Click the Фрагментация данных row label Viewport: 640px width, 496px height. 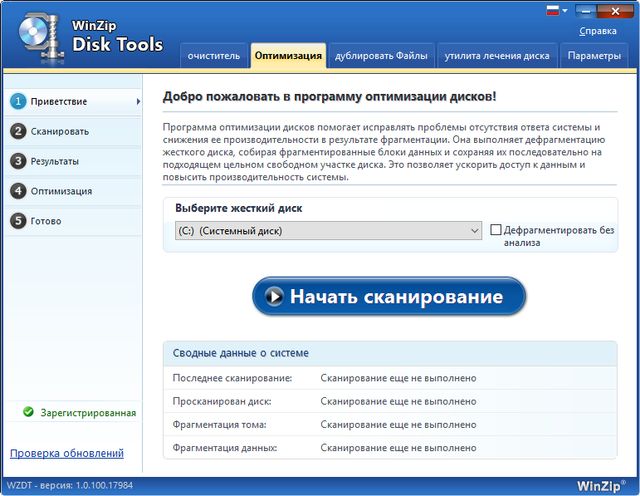coord(224,448)
